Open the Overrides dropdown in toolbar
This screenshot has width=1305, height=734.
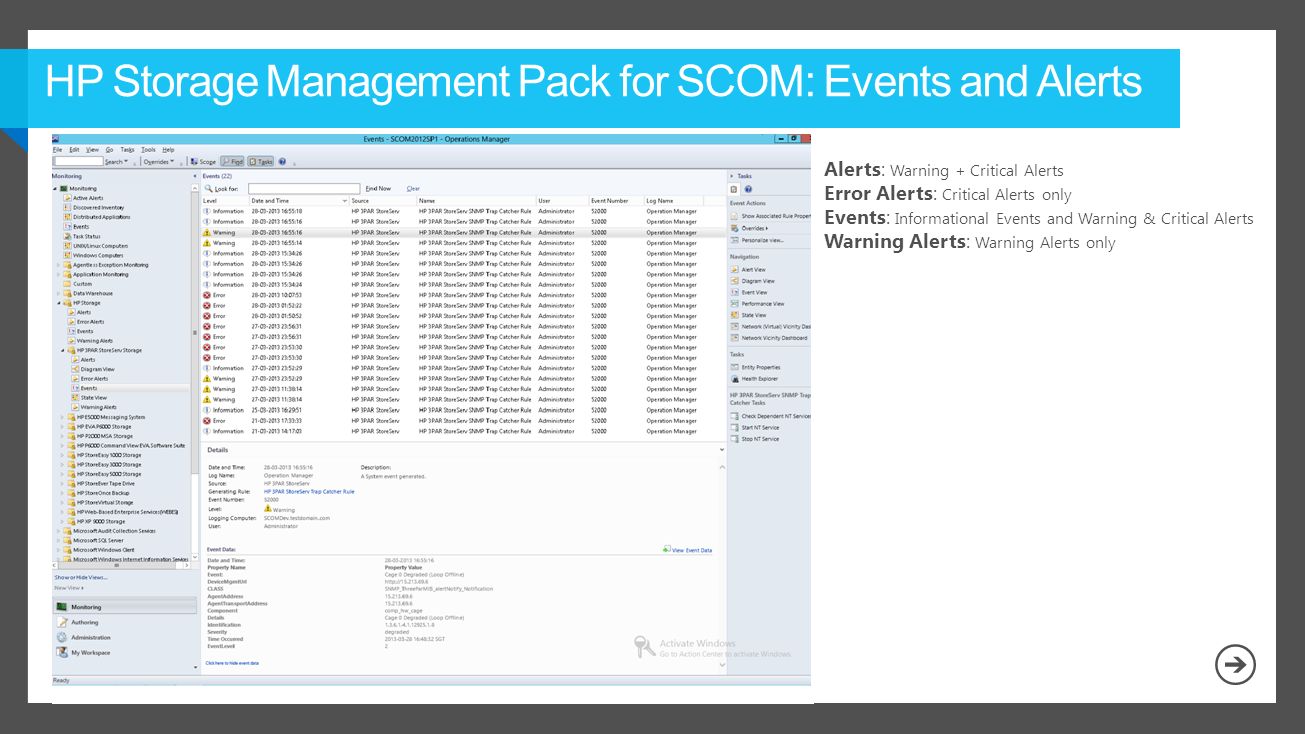pyautogui.click(x=159, y=161)
